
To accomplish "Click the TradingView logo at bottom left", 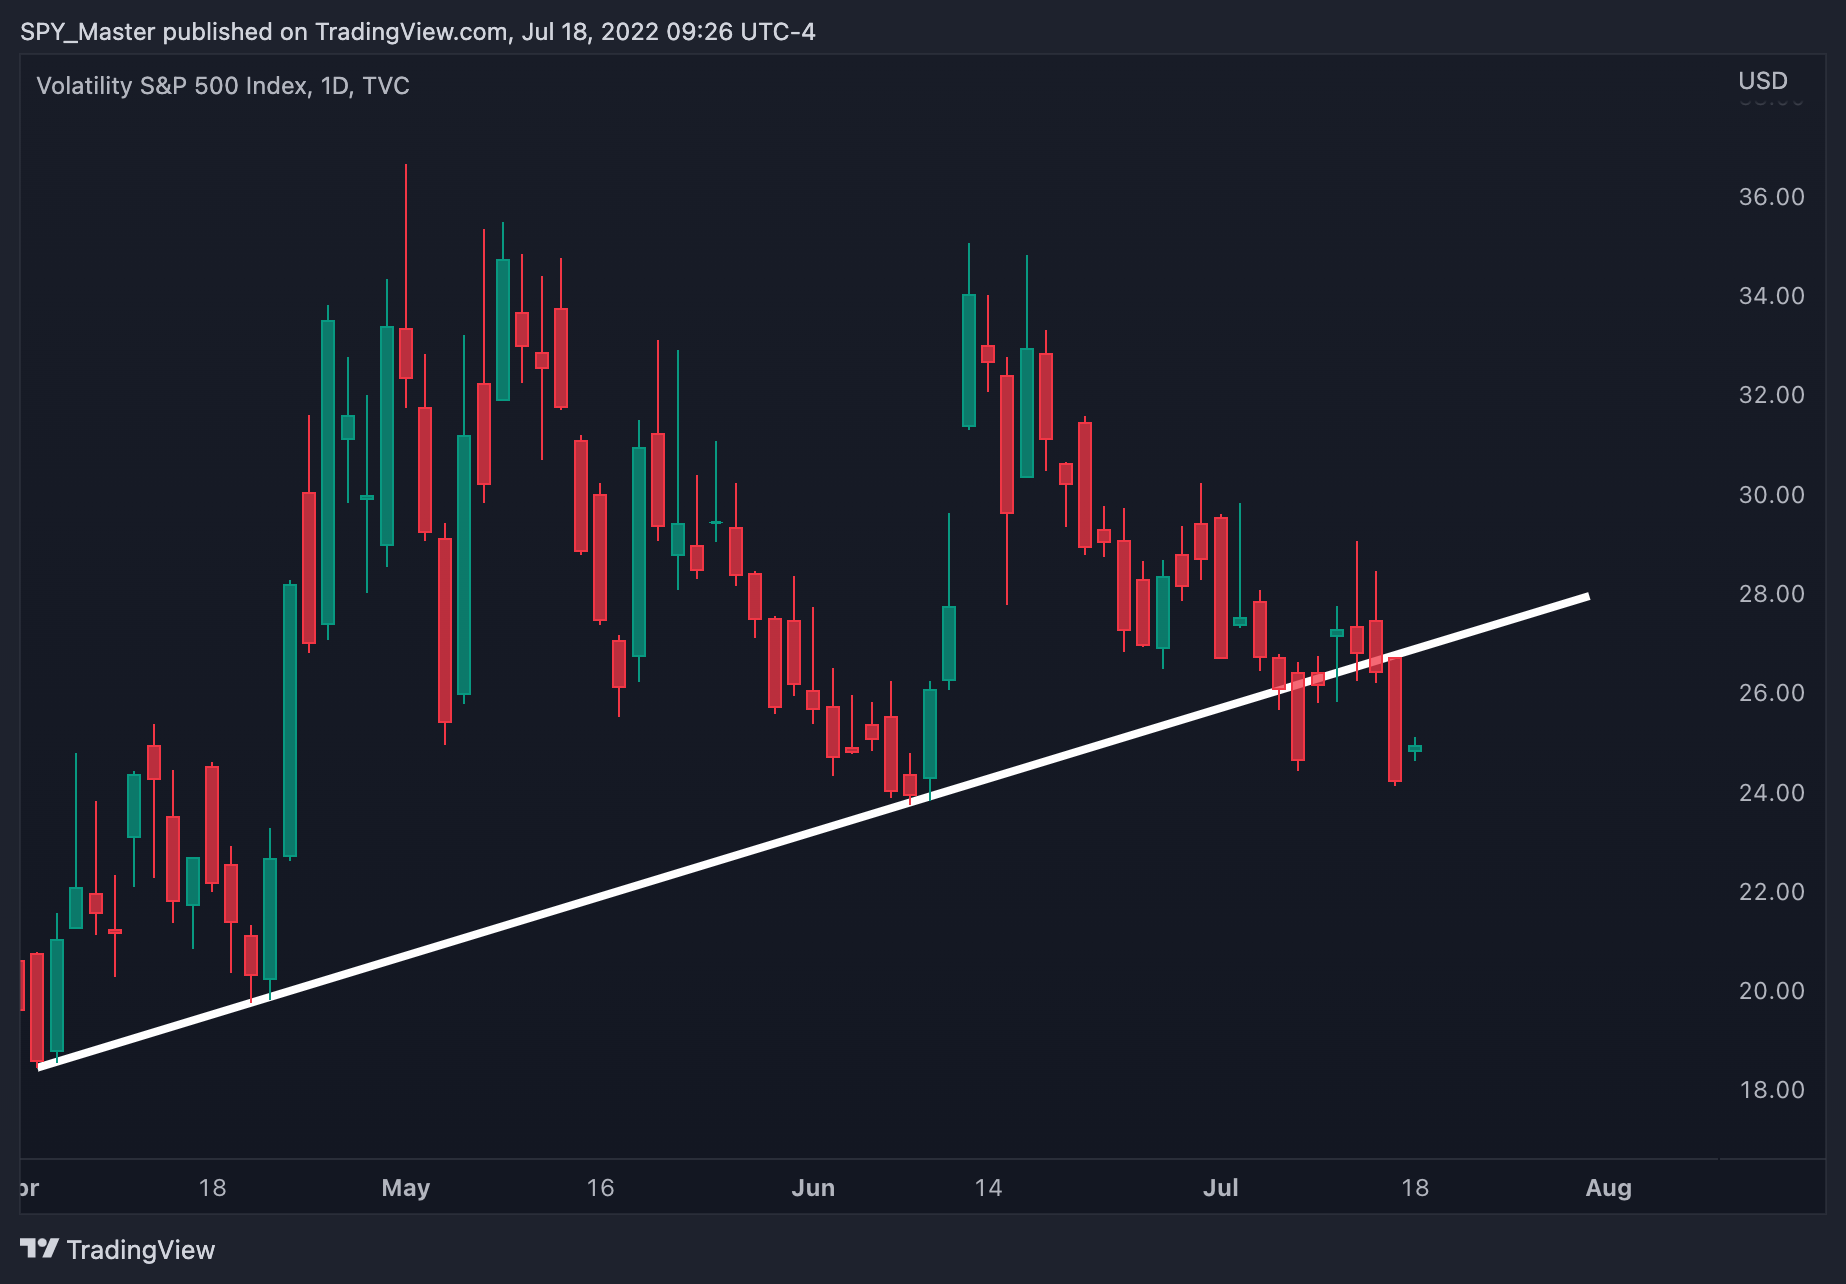I will pyautogui.click(x=117, y=1250).
